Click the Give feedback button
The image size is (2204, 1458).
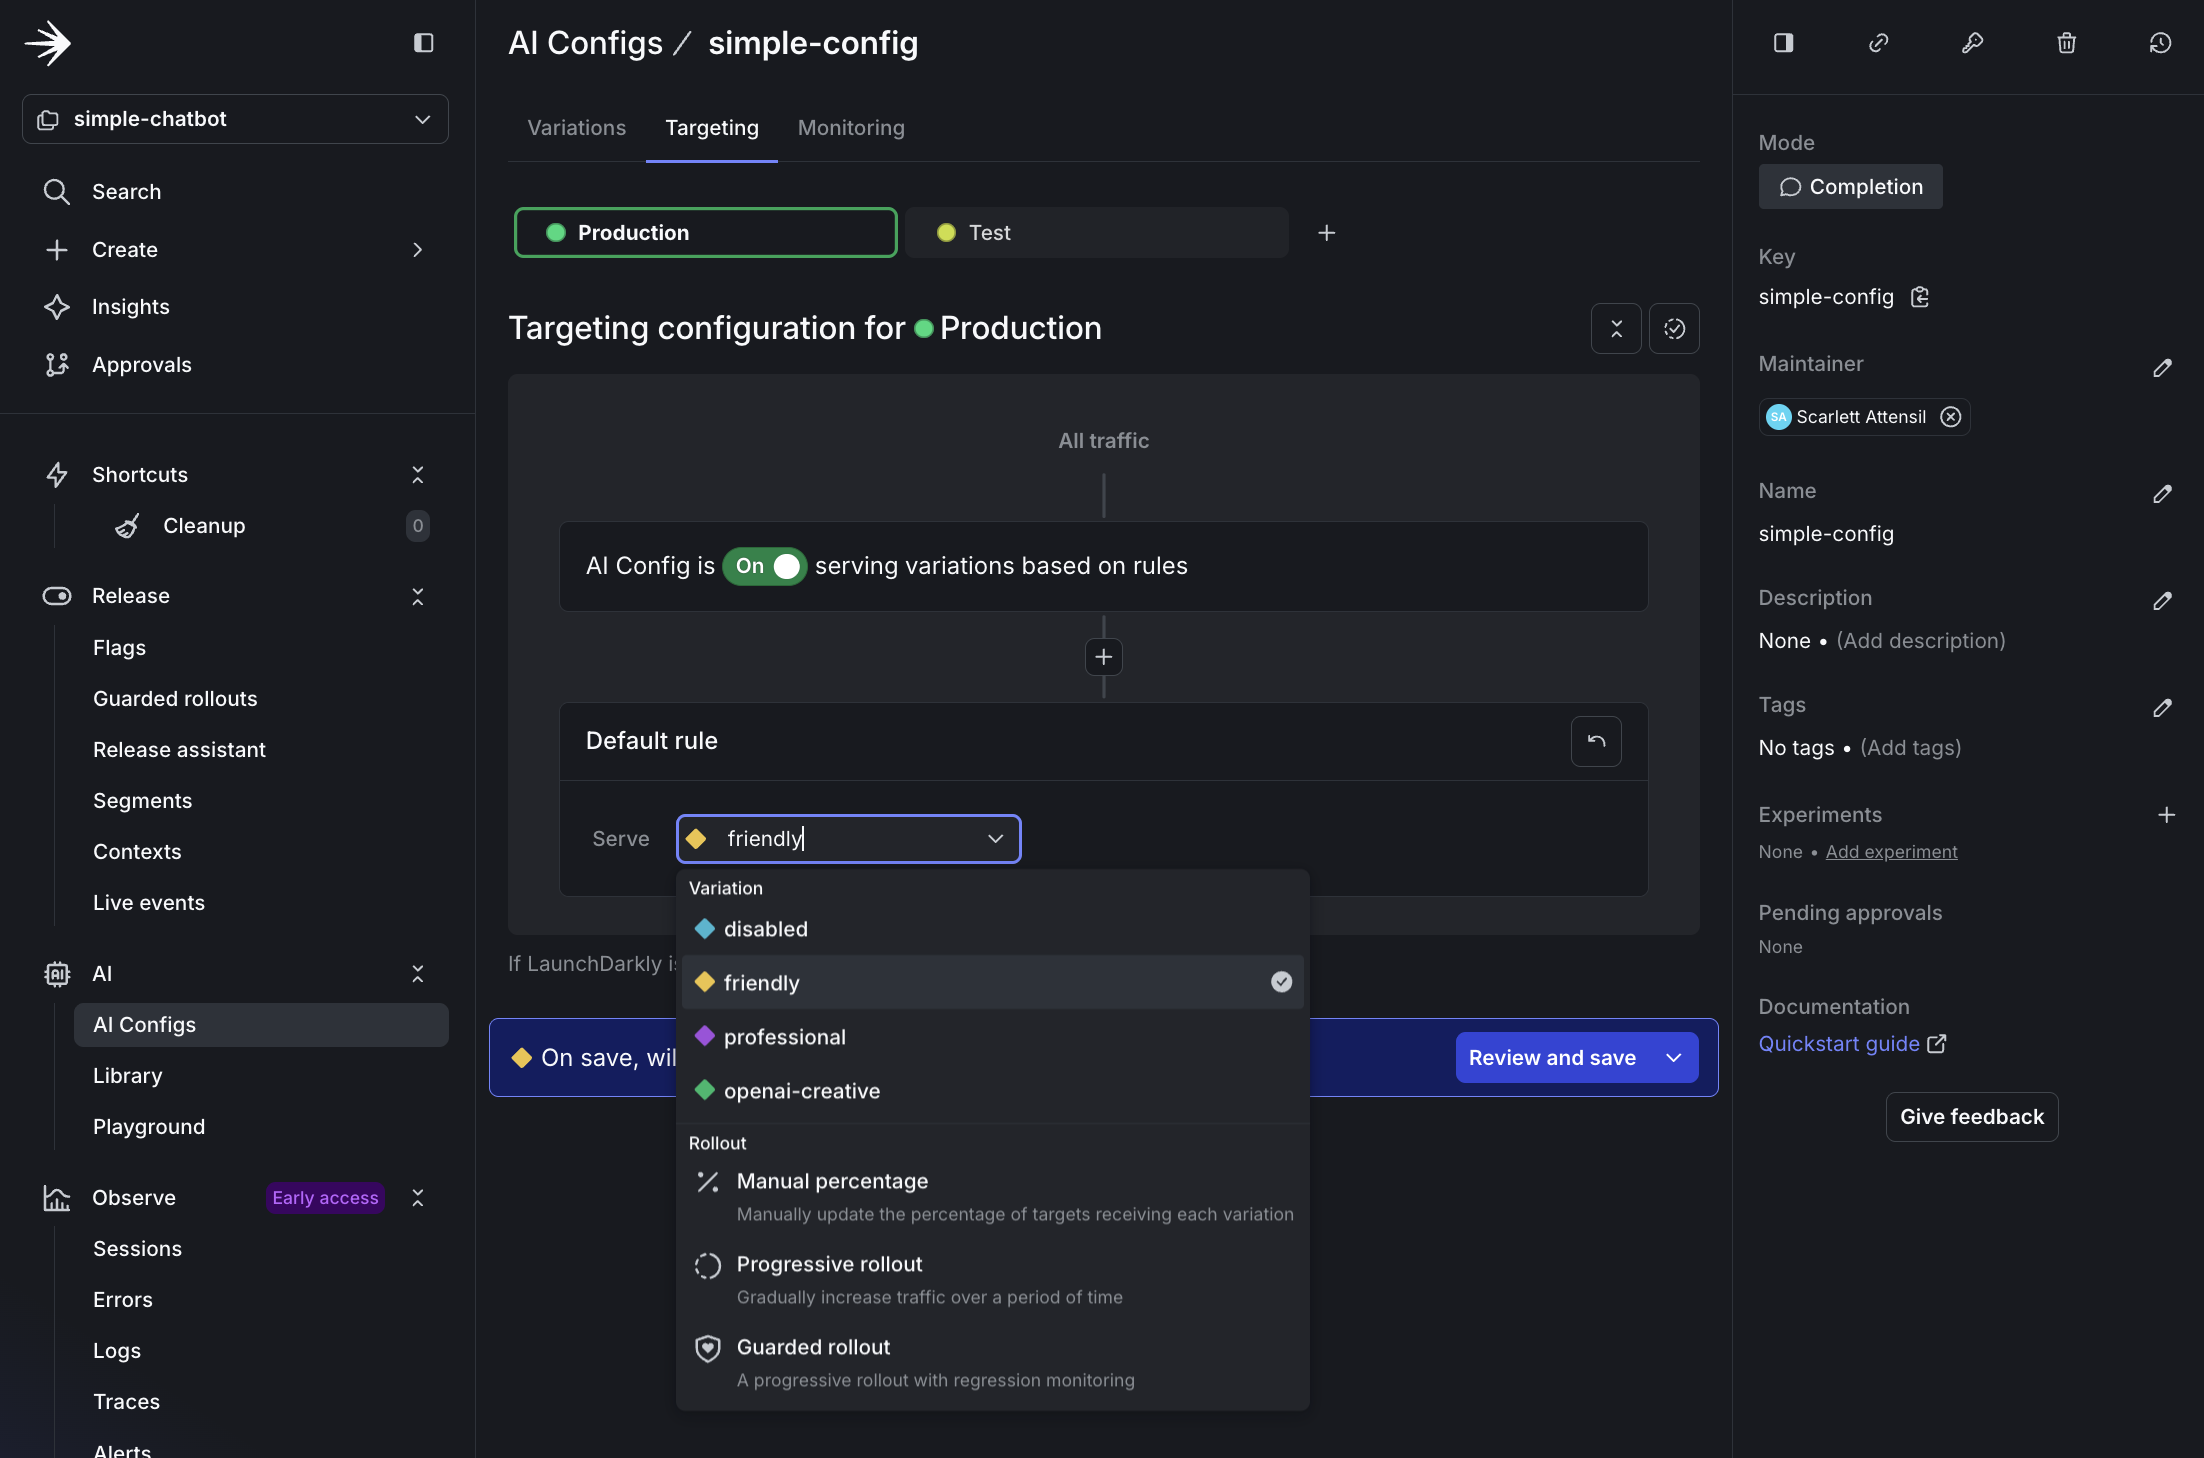pyautogui.click(x=1971, y=1116)
